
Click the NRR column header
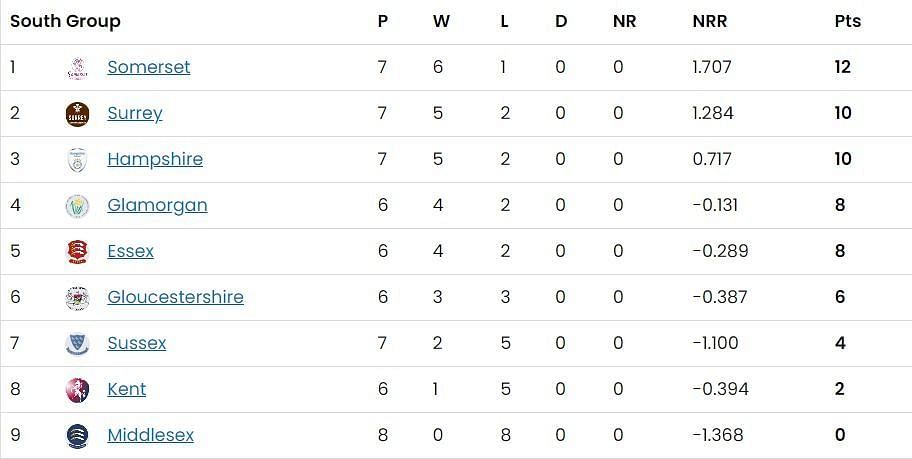pyautogui.click(x=709, y=21)
